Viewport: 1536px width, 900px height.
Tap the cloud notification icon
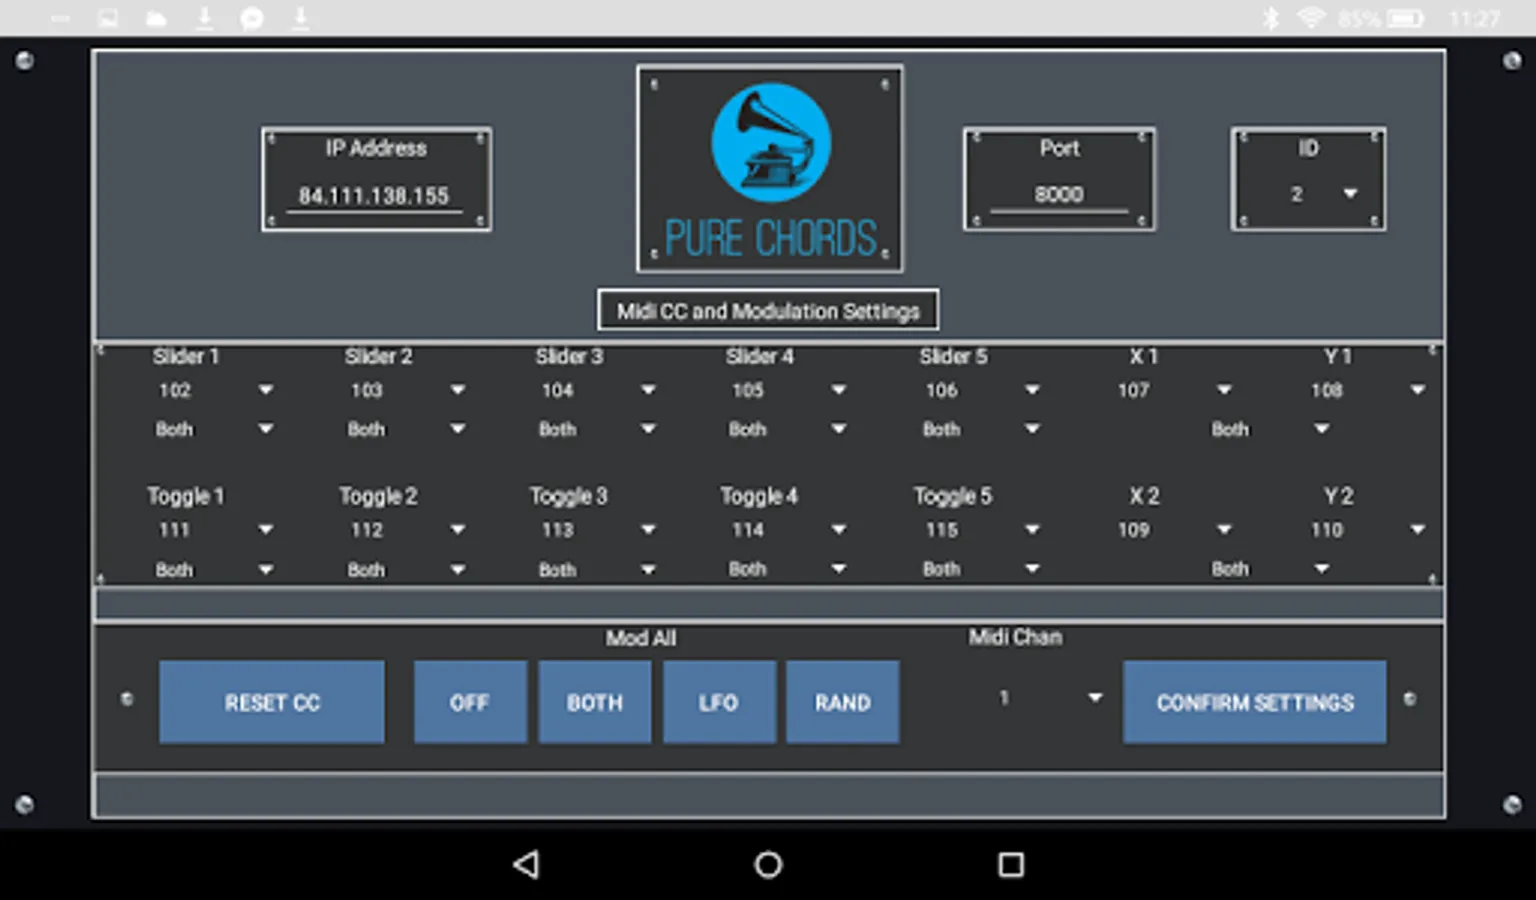[156, 18]
